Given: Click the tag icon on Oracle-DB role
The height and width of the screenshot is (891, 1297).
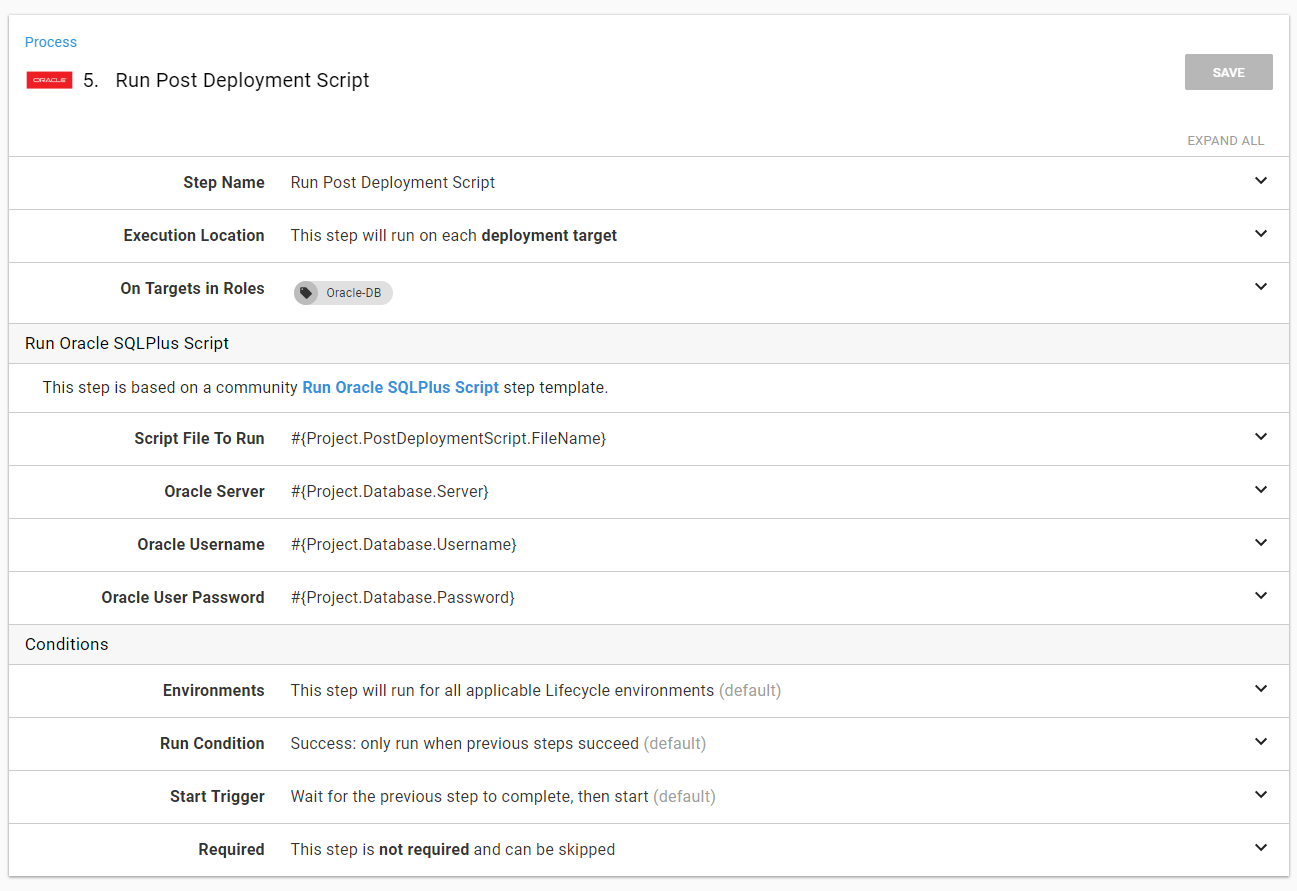Looking at the screenshot, I should click(306, 293).
